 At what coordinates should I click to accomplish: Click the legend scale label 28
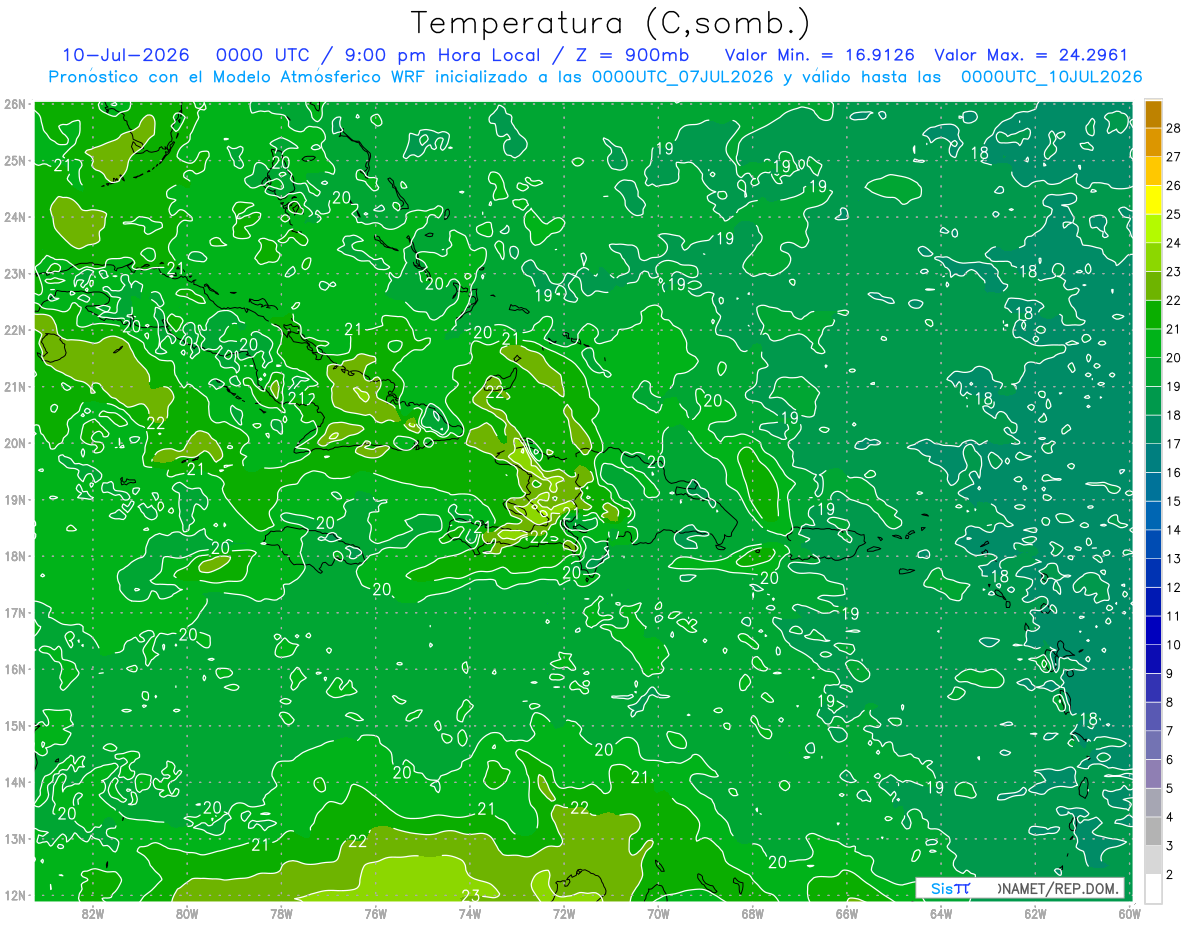click(x=1174, y=127)
